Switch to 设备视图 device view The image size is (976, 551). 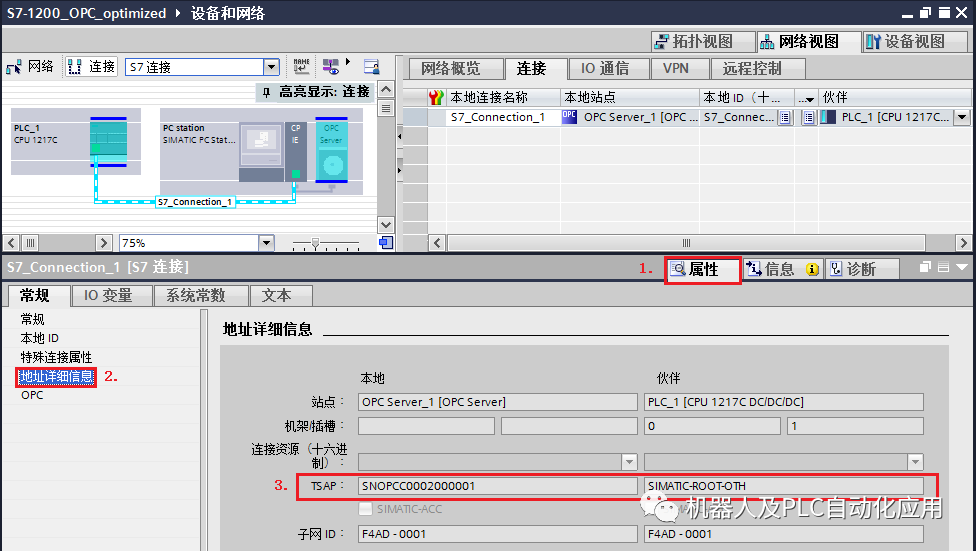pos(915,42)
